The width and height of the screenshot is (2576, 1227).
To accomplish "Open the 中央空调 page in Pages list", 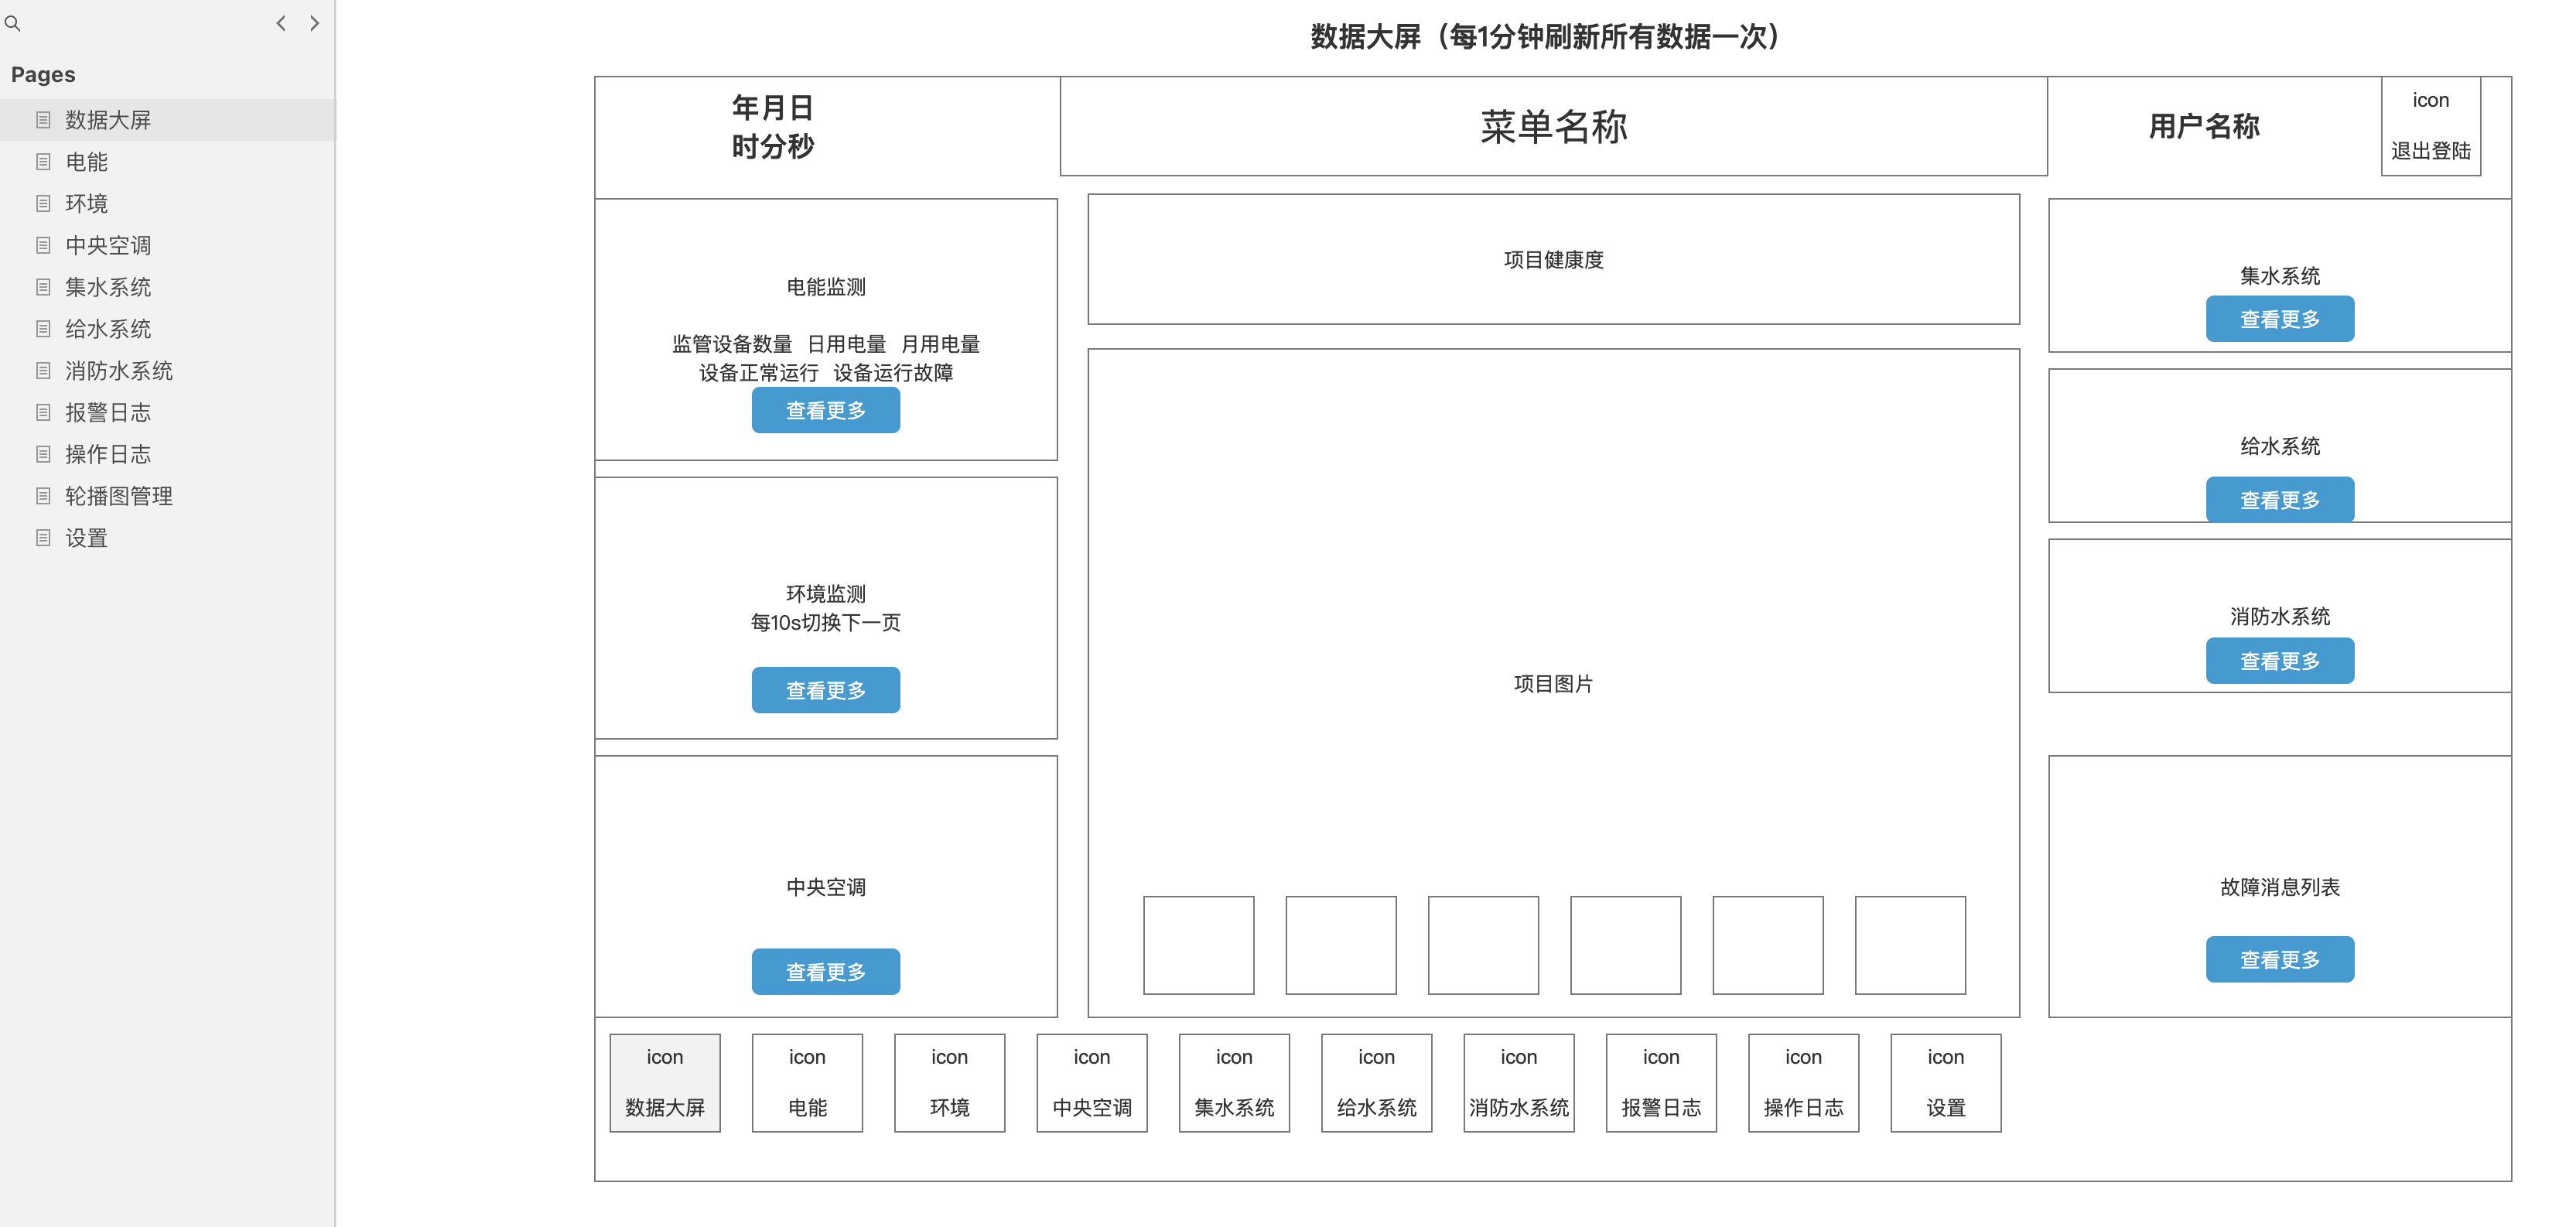I will (x=168, y=246).
